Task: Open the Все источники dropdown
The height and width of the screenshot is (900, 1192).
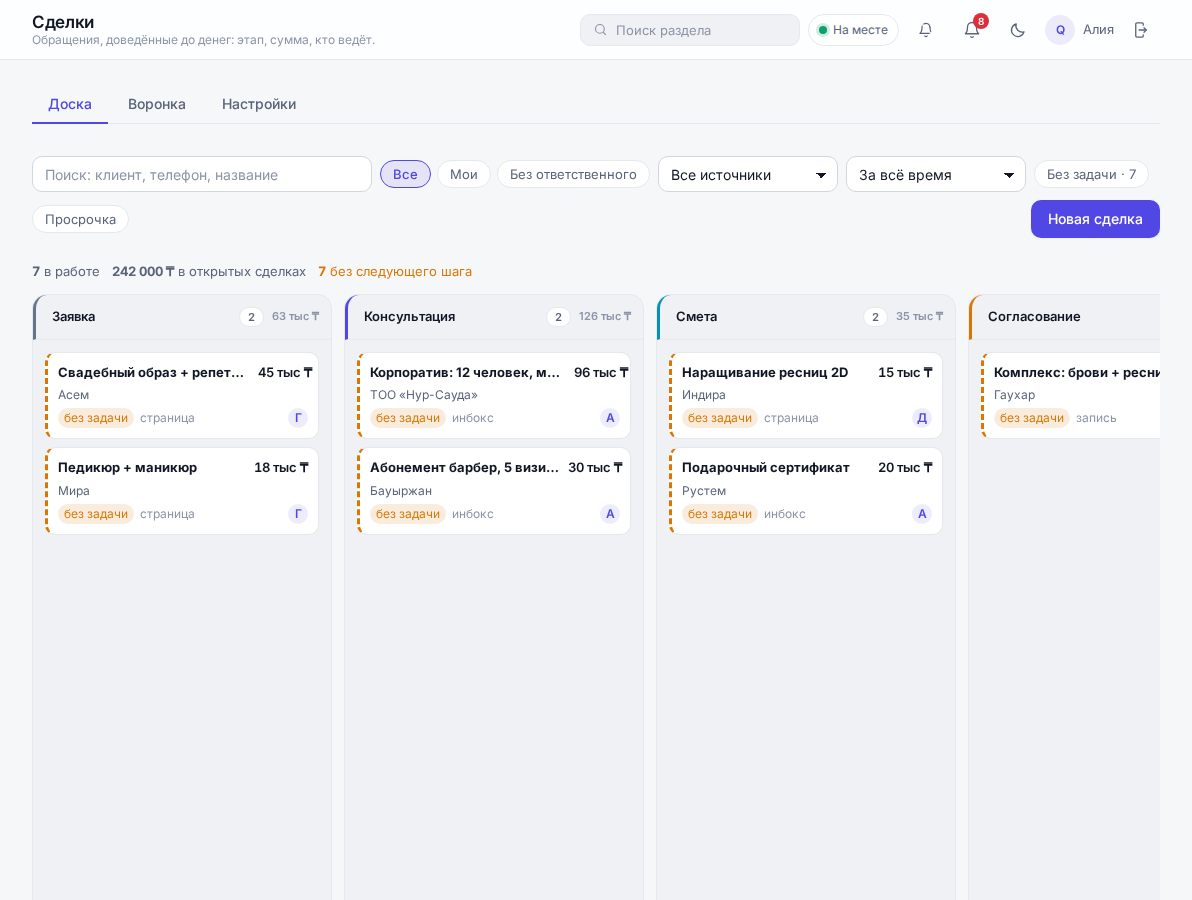Action: tap(748, 174)
